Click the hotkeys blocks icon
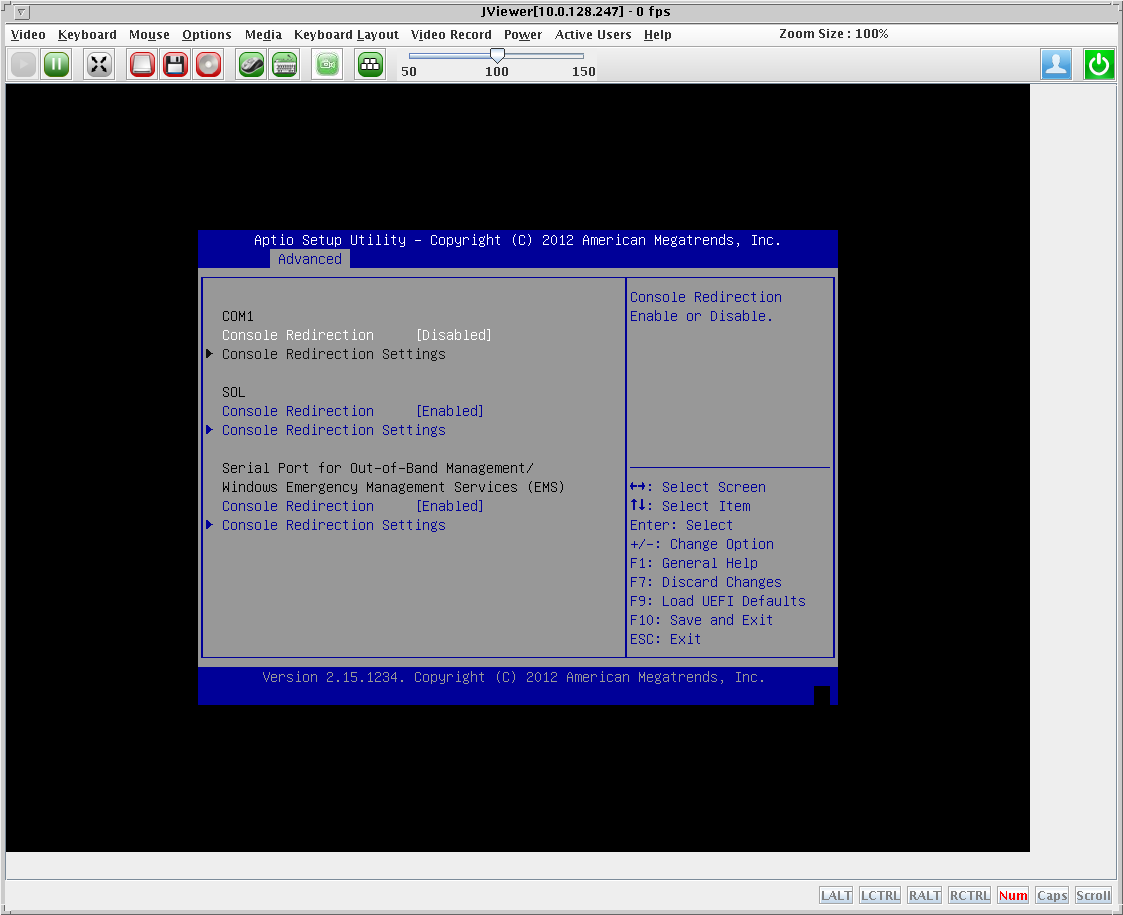Viewport: 1123px width, 915px height. 371,65
